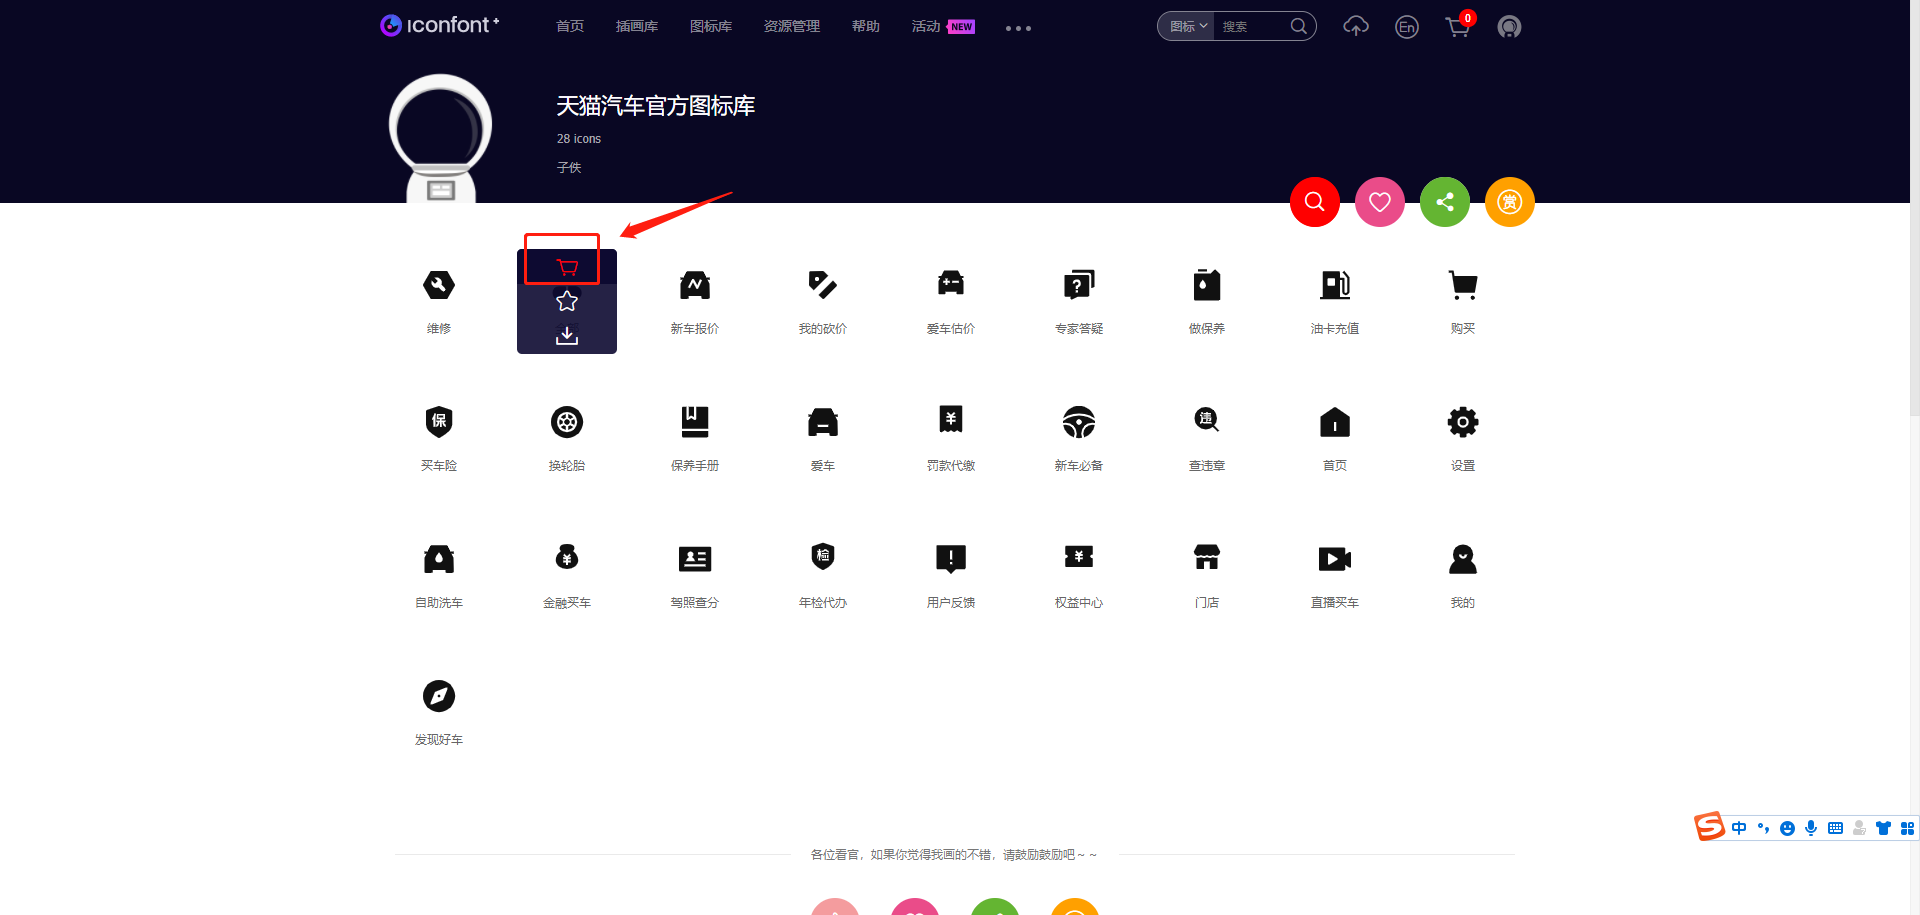1920x915 pixels.
Task: Open author 子佚 profile link
Action: point(569,167)
